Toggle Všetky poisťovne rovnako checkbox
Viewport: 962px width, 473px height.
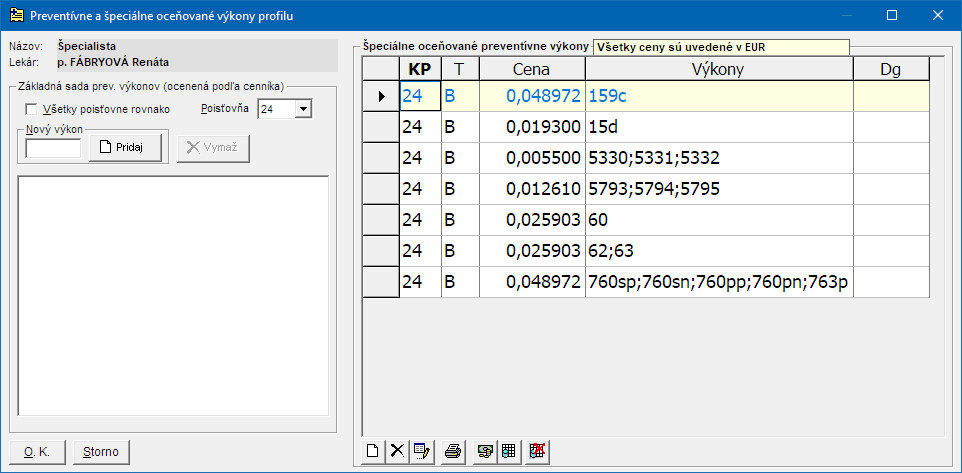(31, 110)
